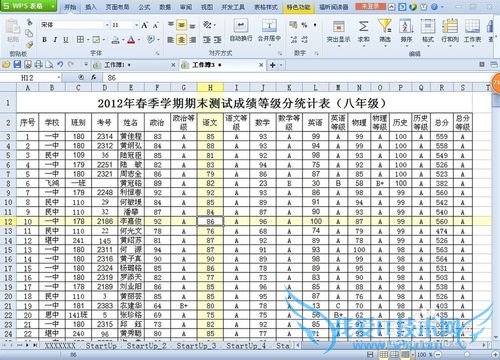The image size is (500, 360).
Task: Click the H12 Name Box field
Action: (32, 78)
